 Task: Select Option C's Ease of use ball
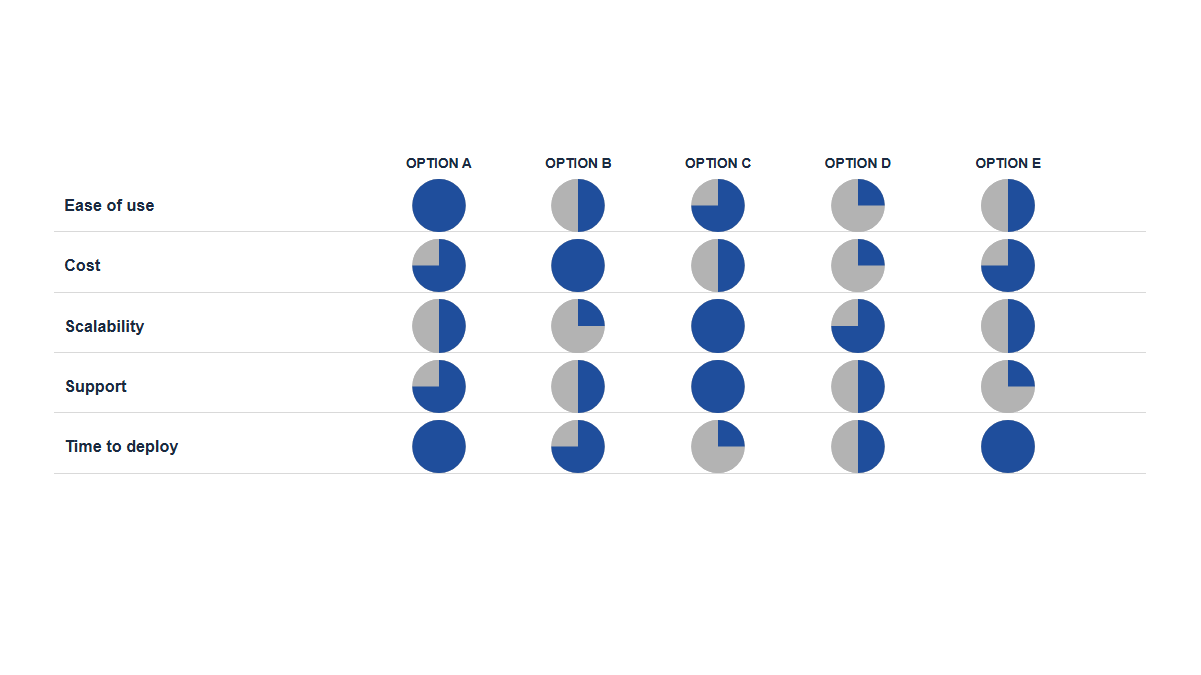point(718,206)
